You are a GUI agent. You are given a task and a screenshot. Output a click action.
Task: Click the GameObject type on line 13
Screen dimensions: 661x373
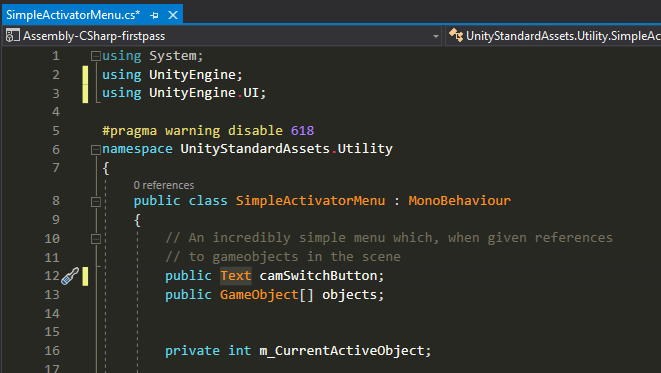coord(259,295)
